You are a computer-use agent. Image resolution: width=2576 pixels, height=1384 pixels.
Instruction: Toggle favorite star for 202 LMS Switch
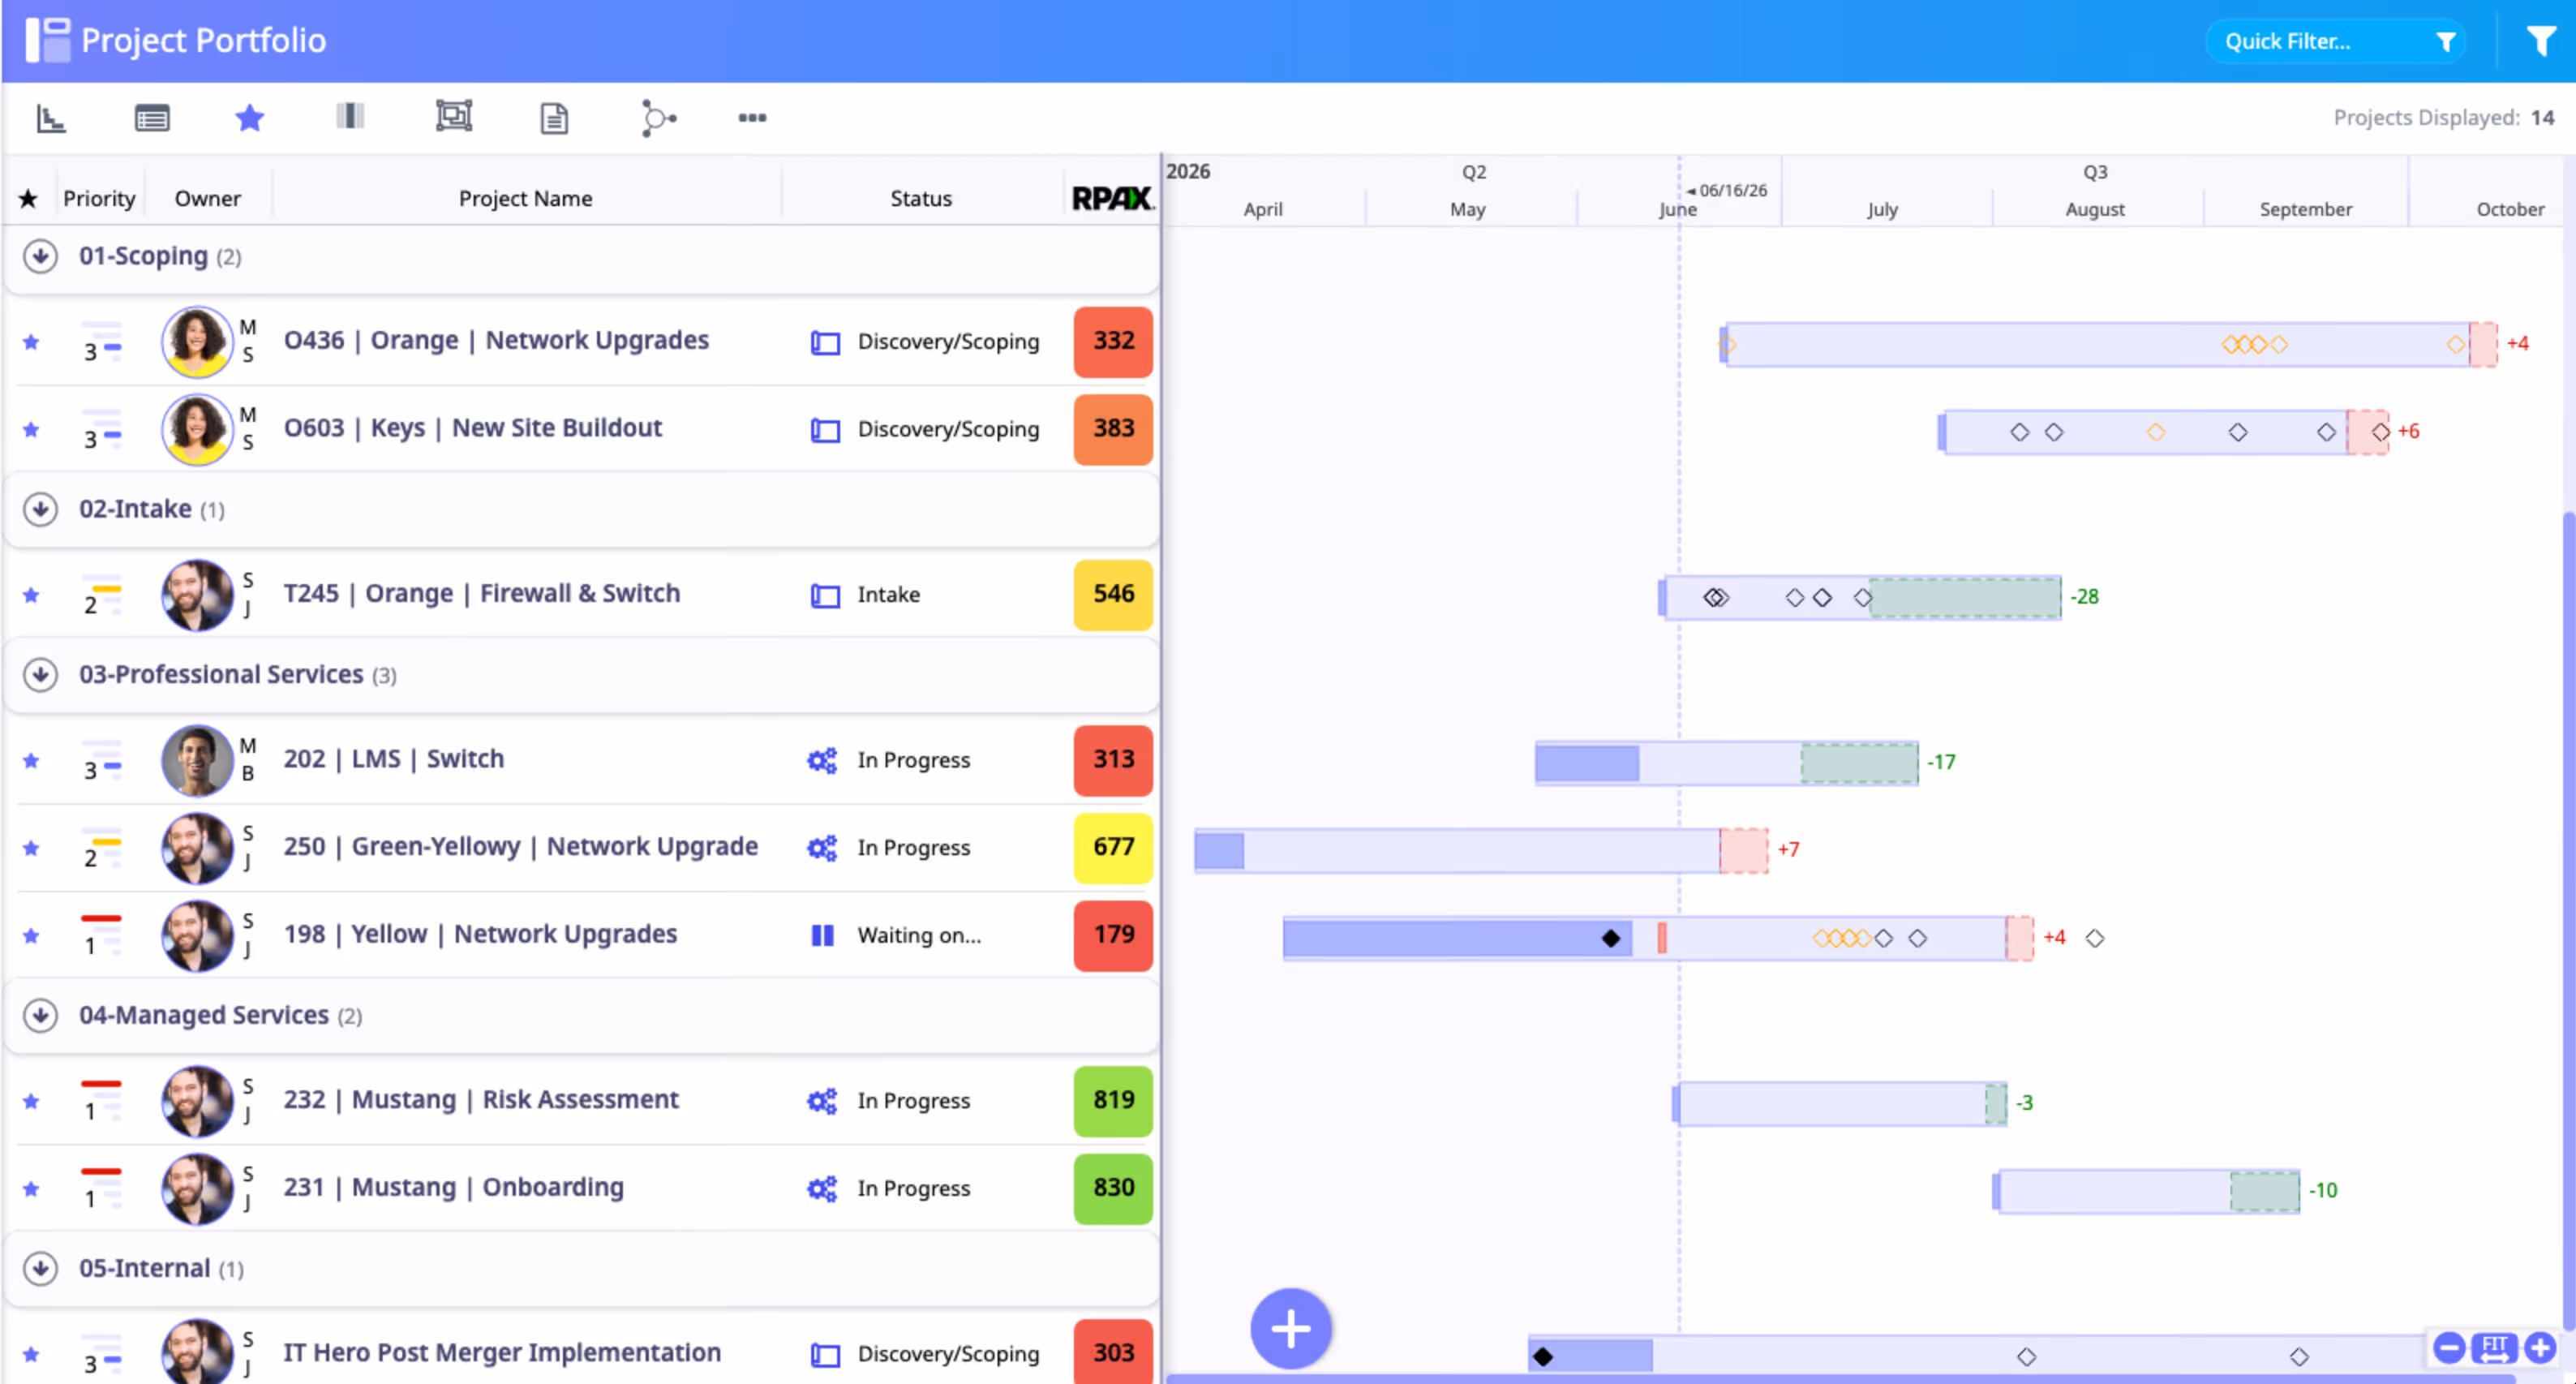[31, 760]
